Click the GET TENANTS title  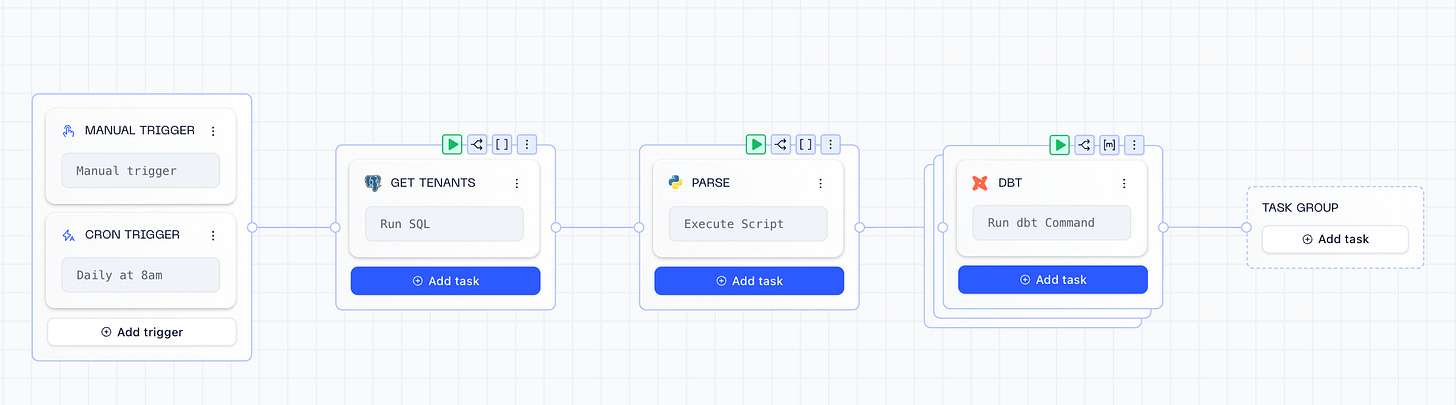coord(433,183)
